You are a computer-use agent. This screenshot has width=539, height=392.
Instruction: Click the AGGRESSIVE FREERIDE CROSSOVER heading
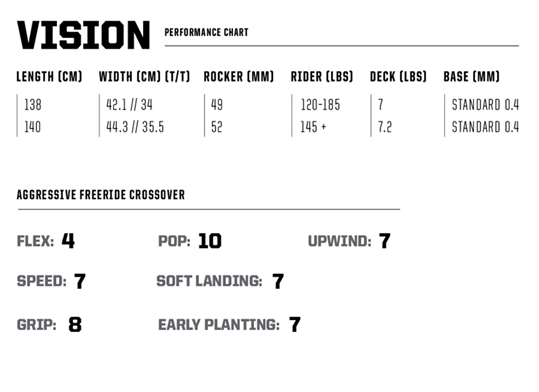(101, 195)
